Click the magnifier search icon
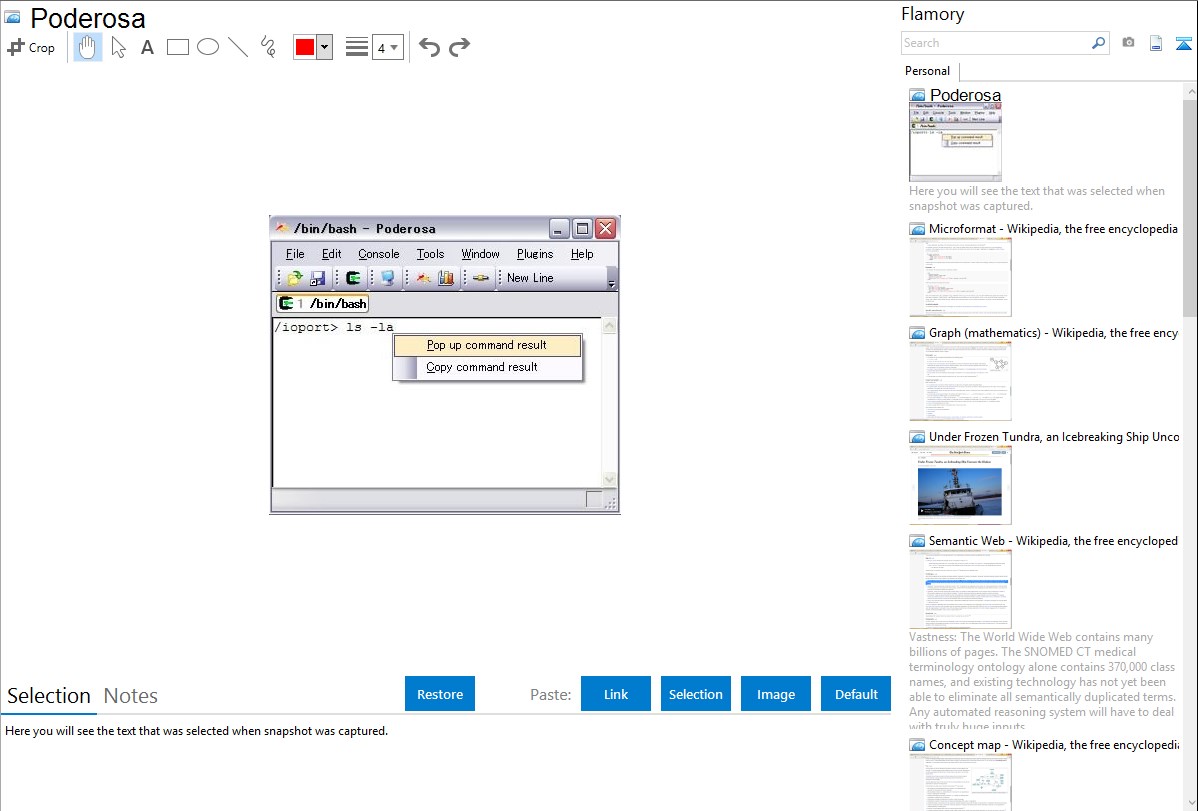Screen dimensions: 1198x811 coord(1099,43)
